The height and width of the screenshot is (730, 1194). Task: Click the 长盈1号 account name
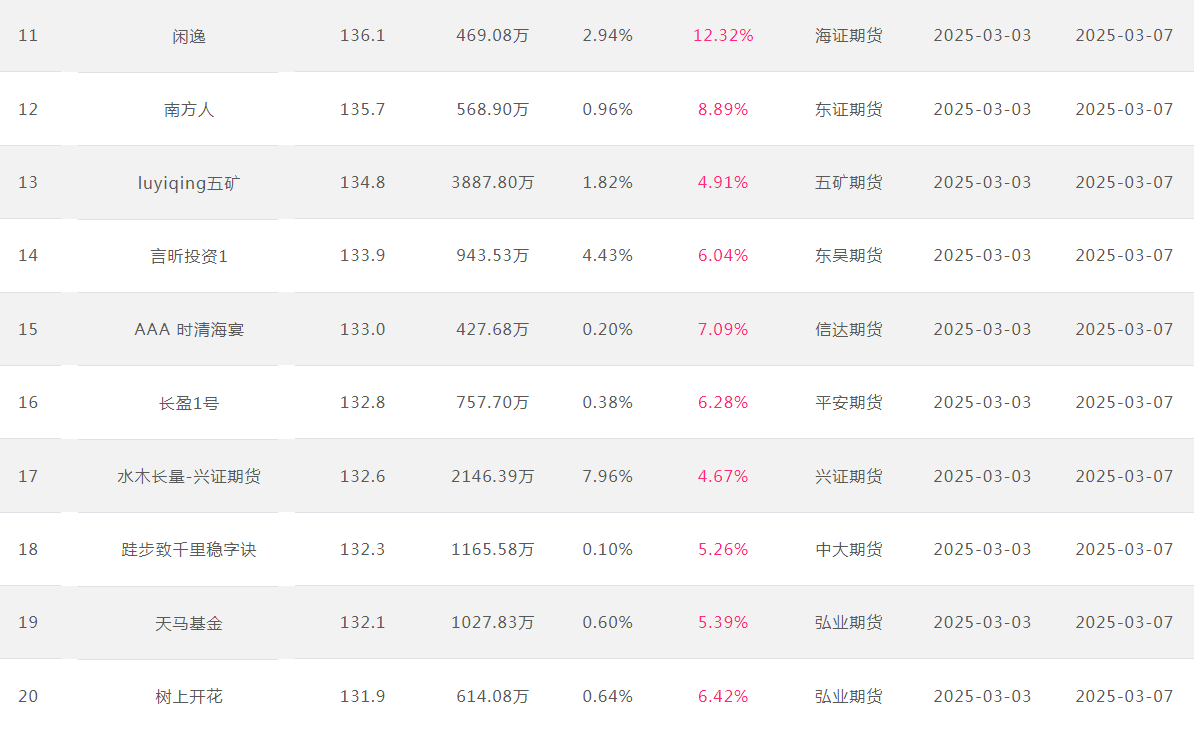tap(189, 403)
